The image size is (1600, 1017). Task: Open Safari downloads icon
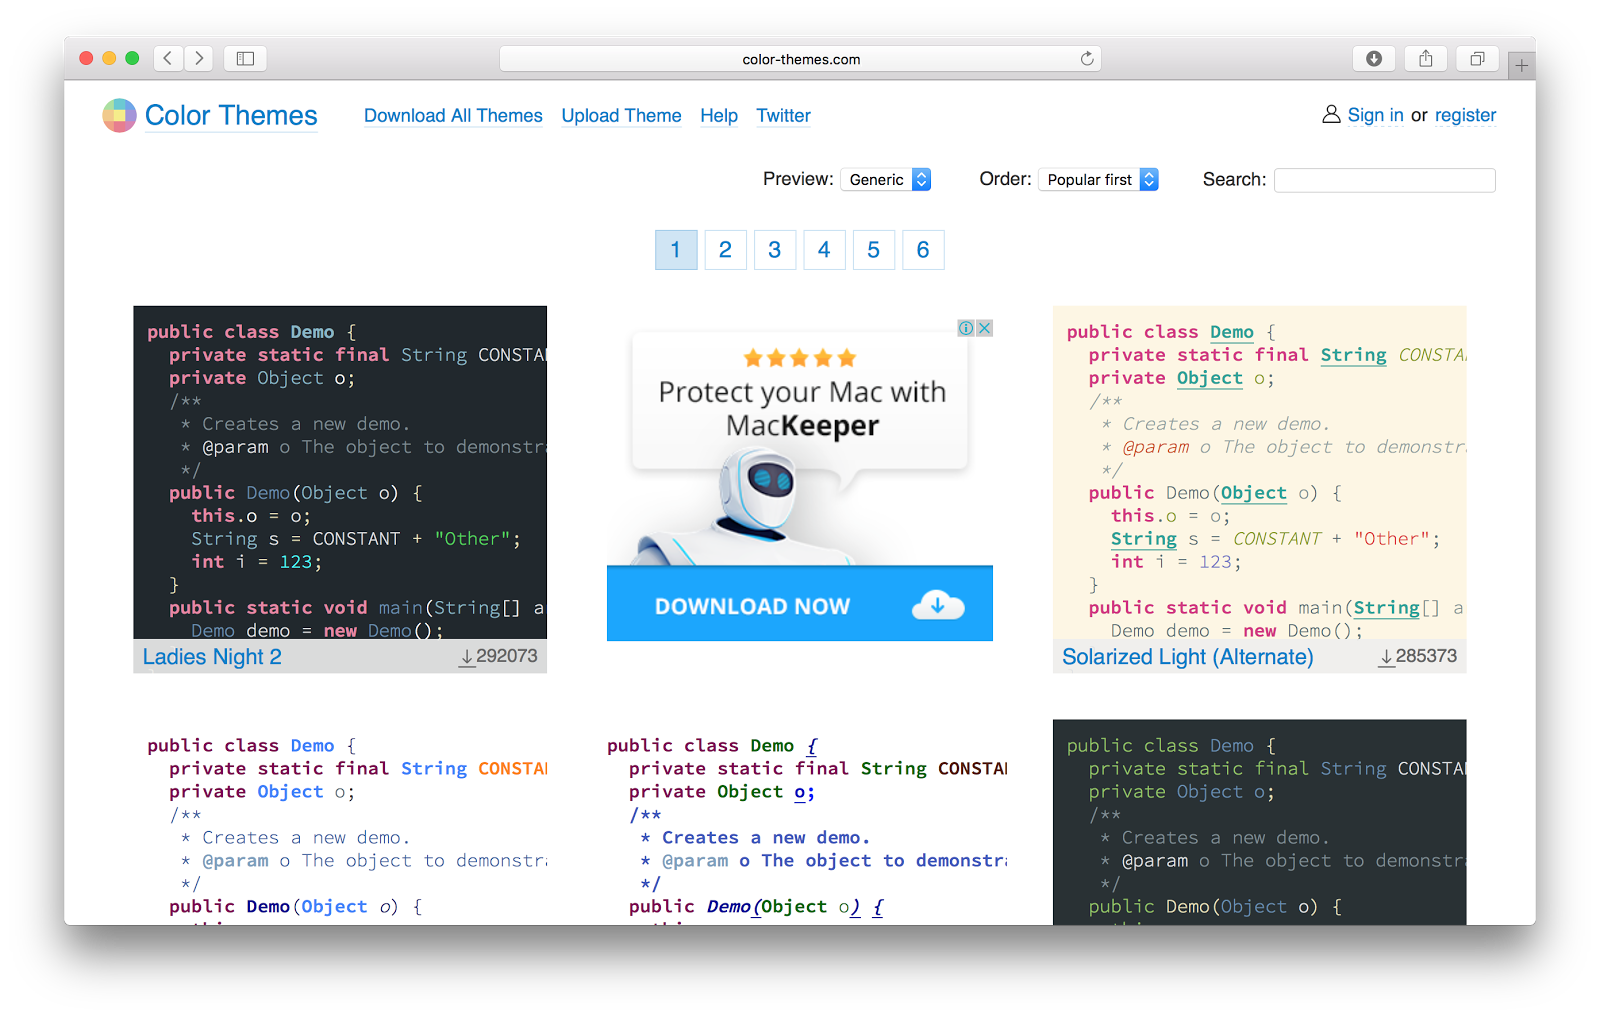[1374, 58]
